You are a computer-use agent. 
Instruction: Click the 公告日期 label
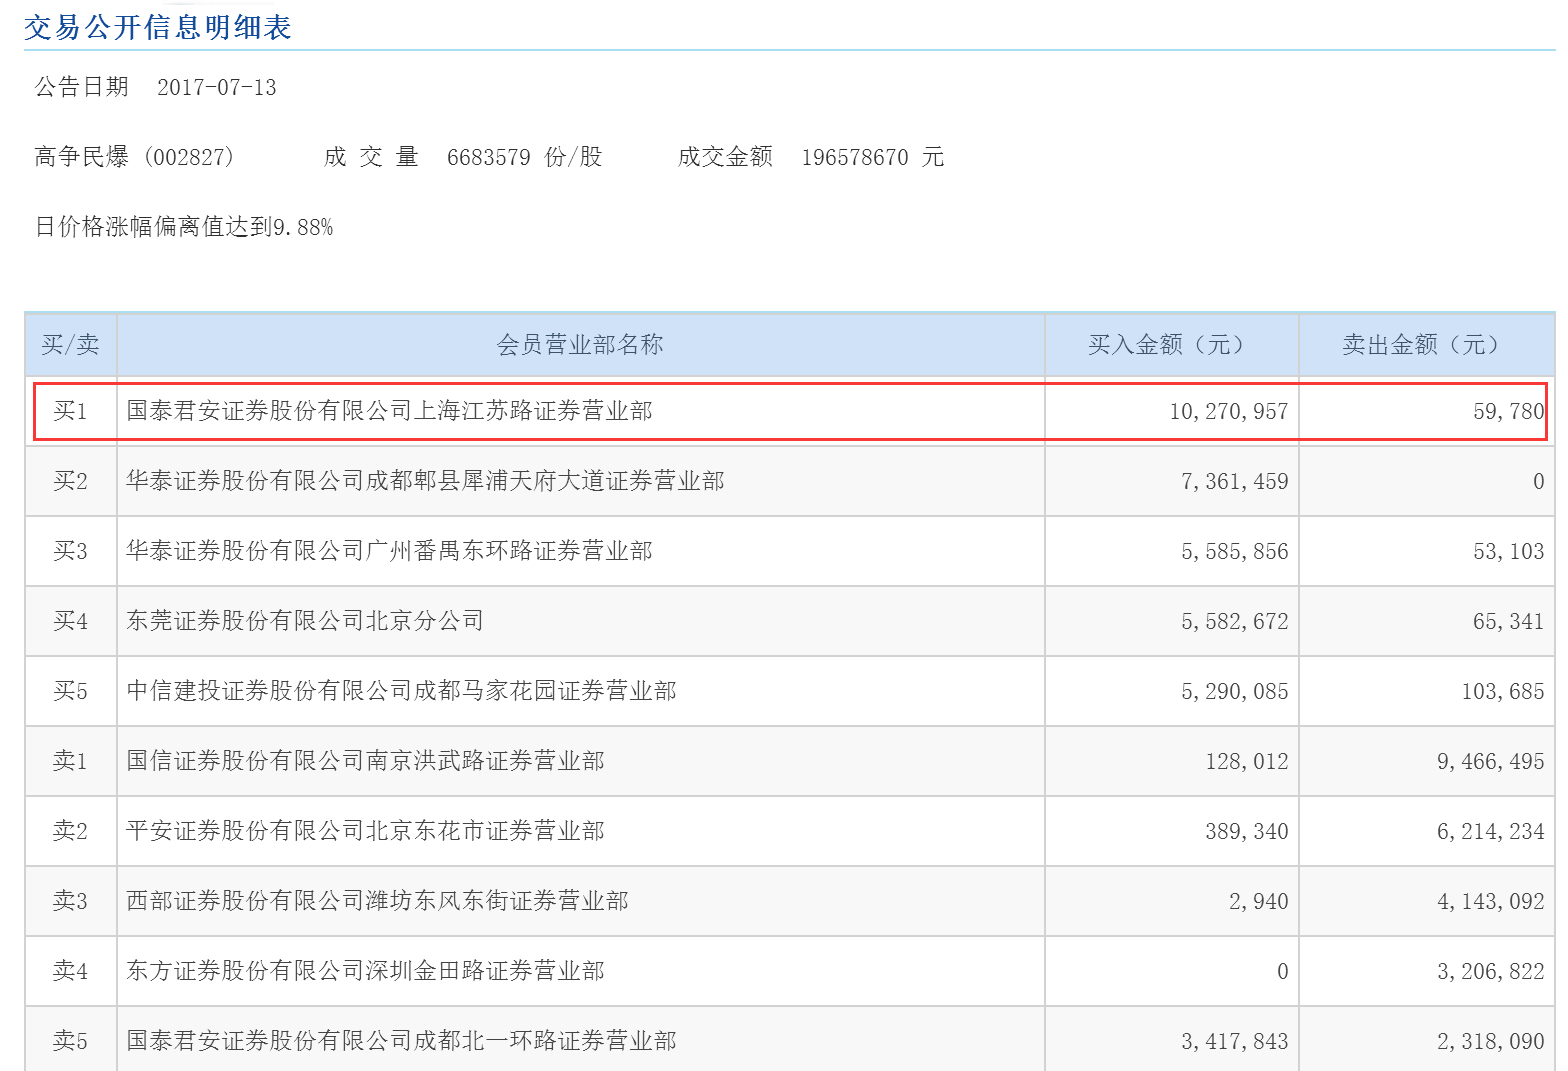coord(82,87)
